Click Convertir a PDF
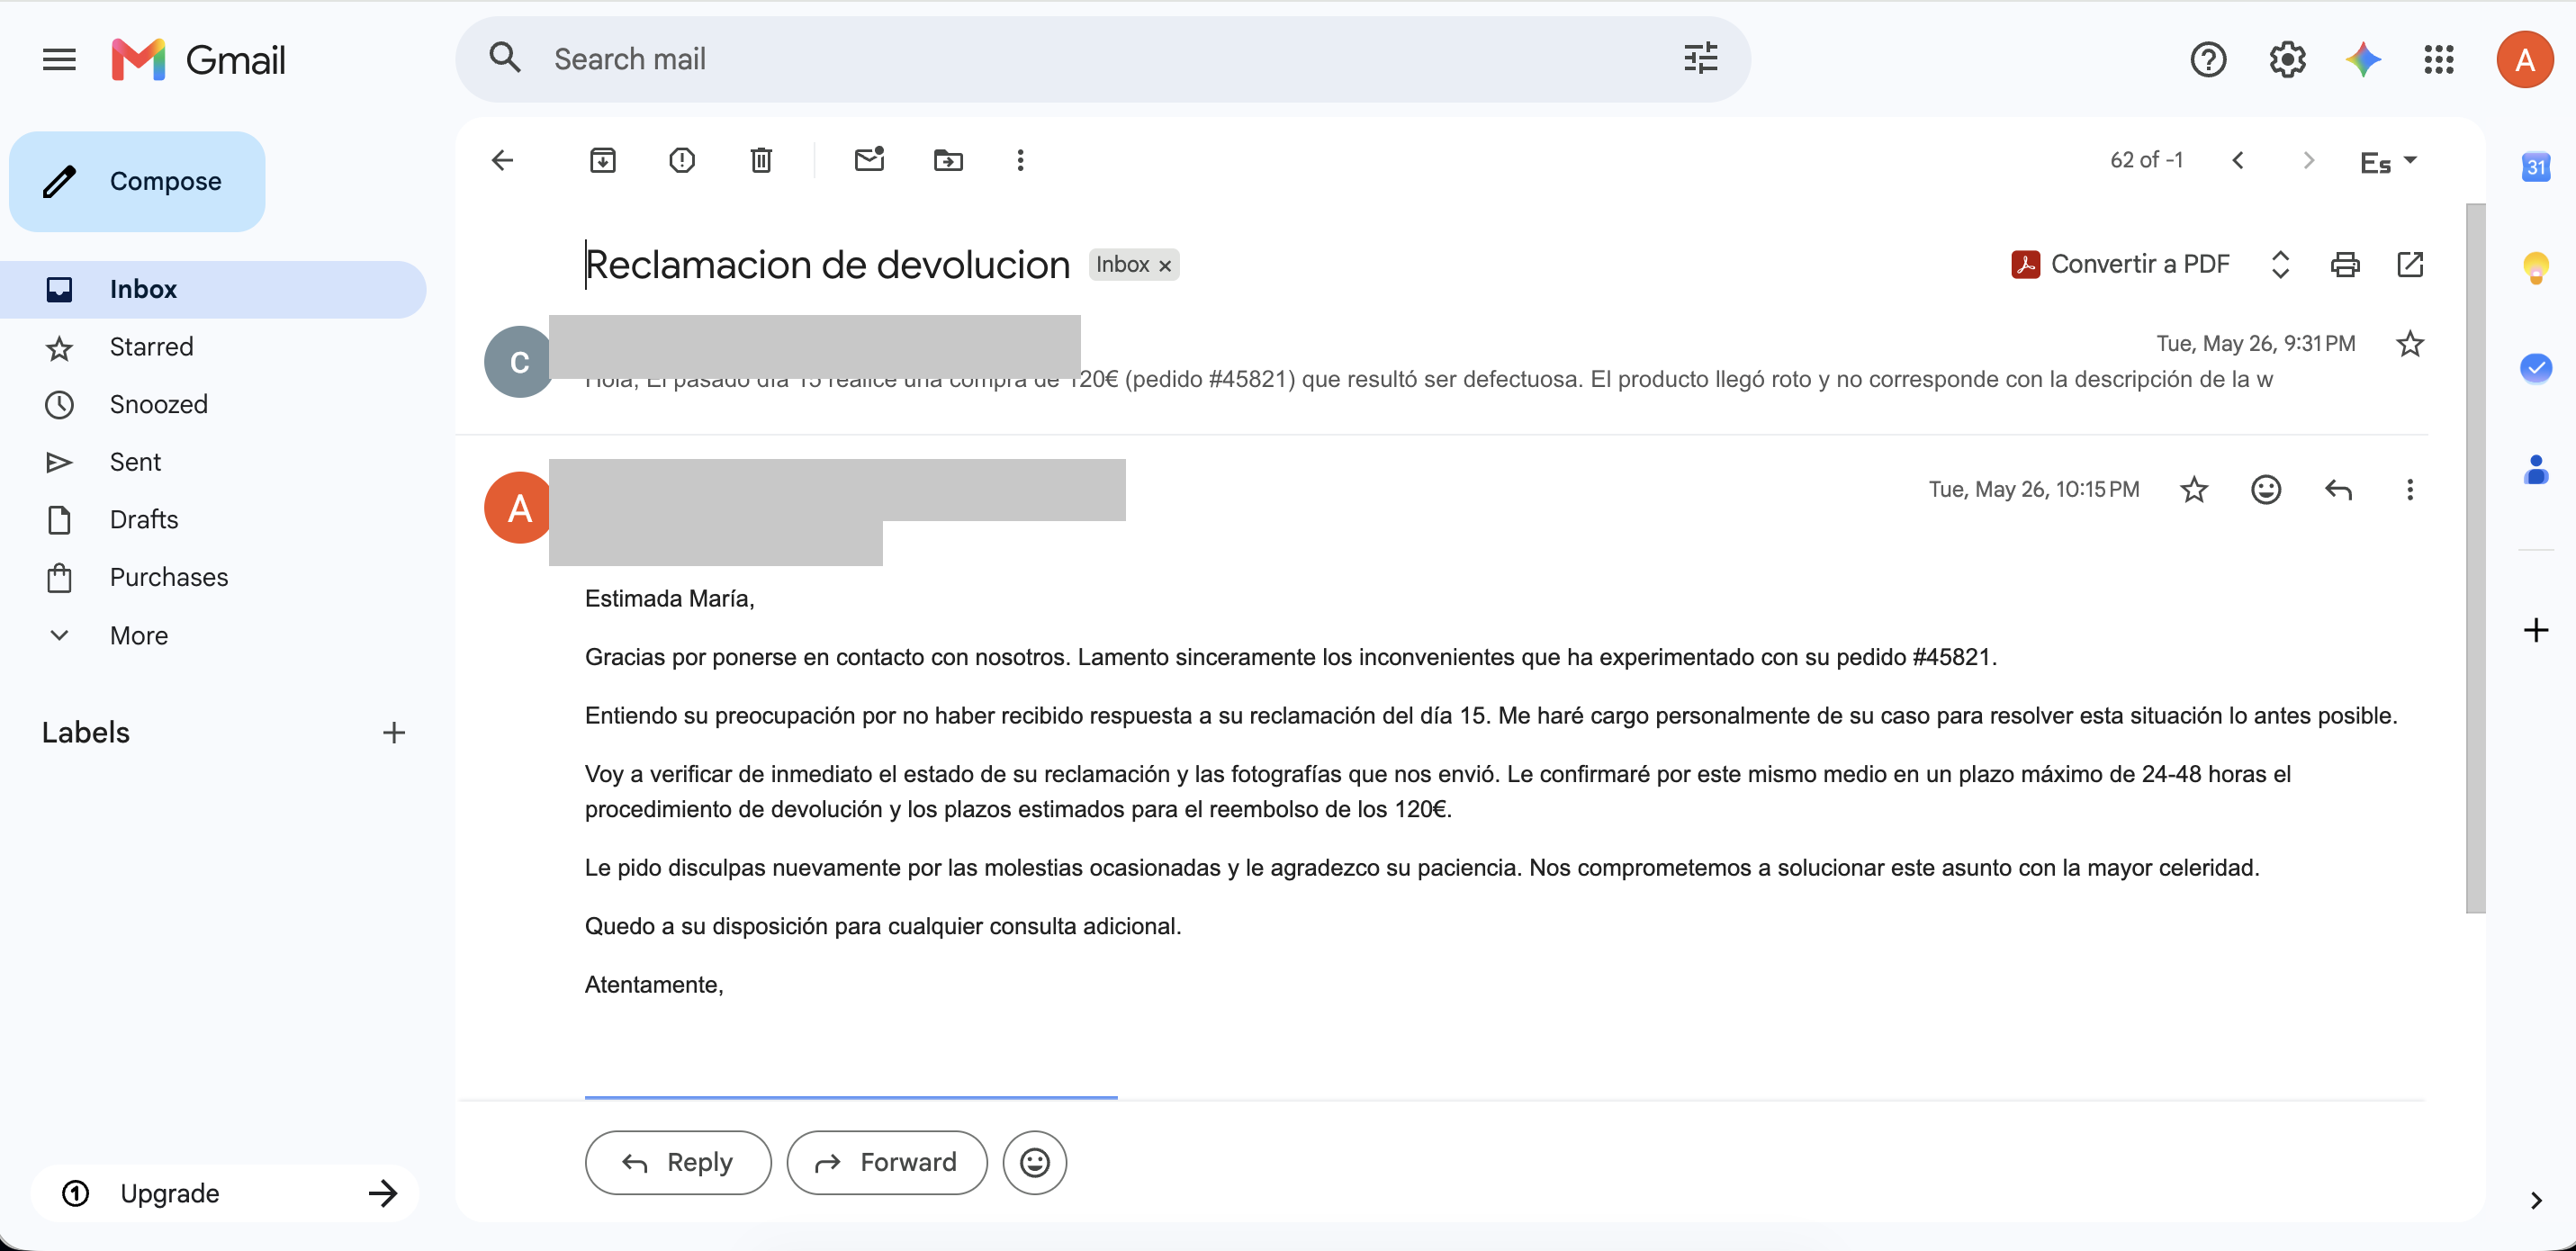The image size is (2576, 1251). (x=2121, y=264)
